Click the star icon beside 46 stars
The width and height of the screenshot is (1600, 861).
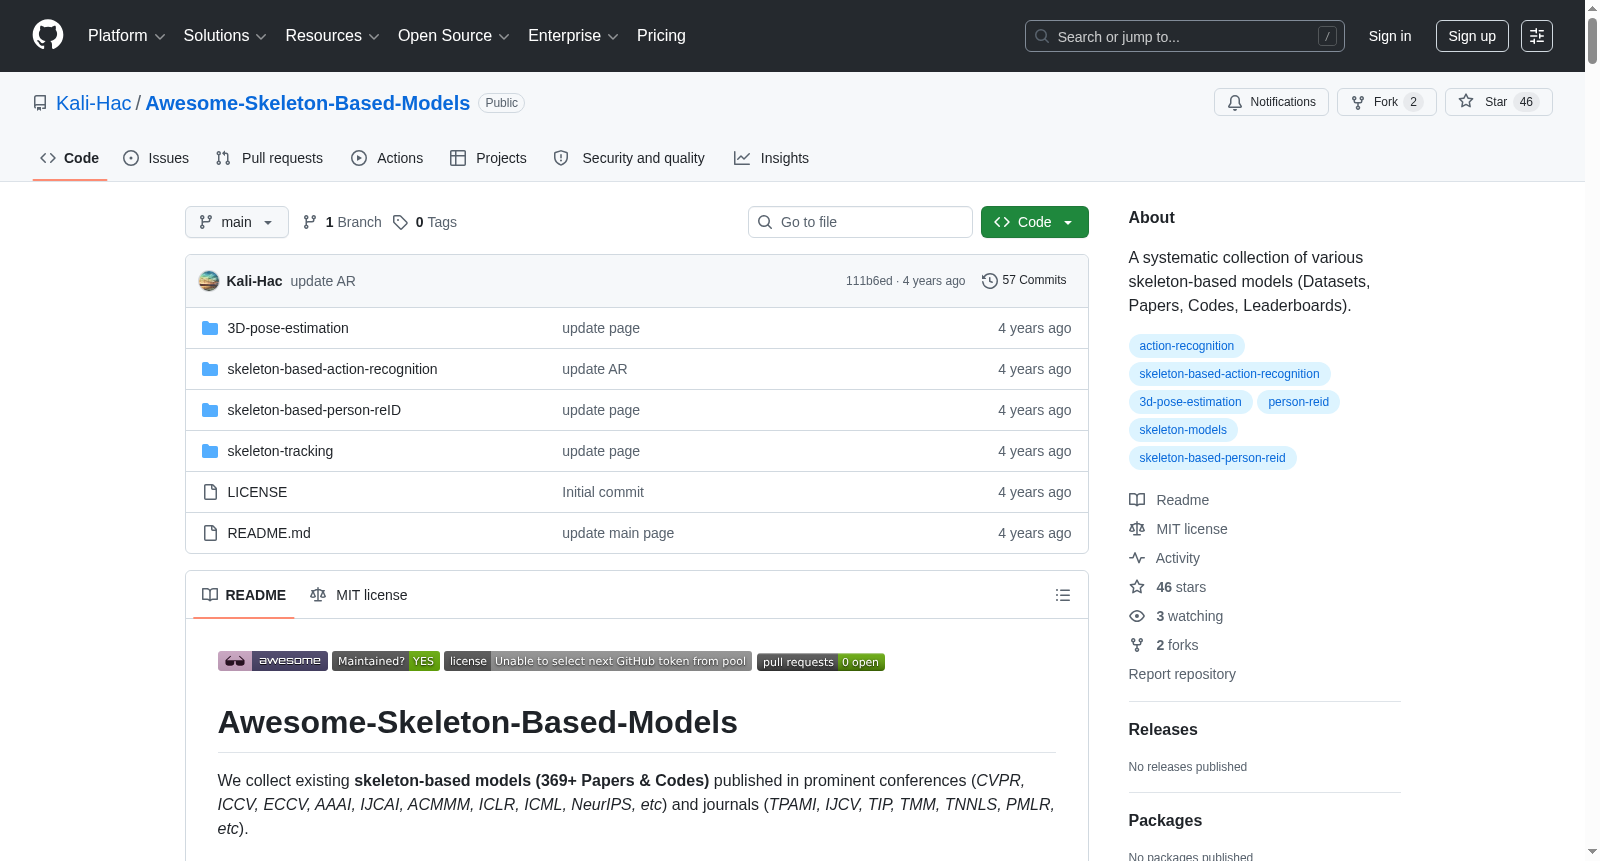(1137, 587)
